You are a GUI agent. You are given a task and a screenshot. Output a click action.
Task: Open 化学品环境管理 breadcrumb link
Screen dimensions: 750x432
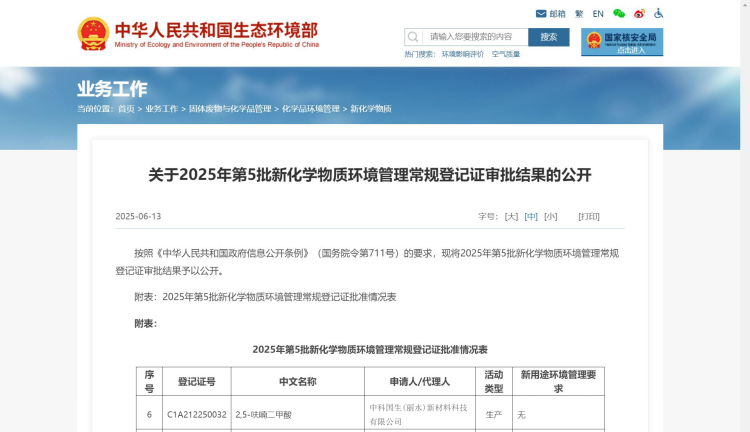click(x=311, y=108)
